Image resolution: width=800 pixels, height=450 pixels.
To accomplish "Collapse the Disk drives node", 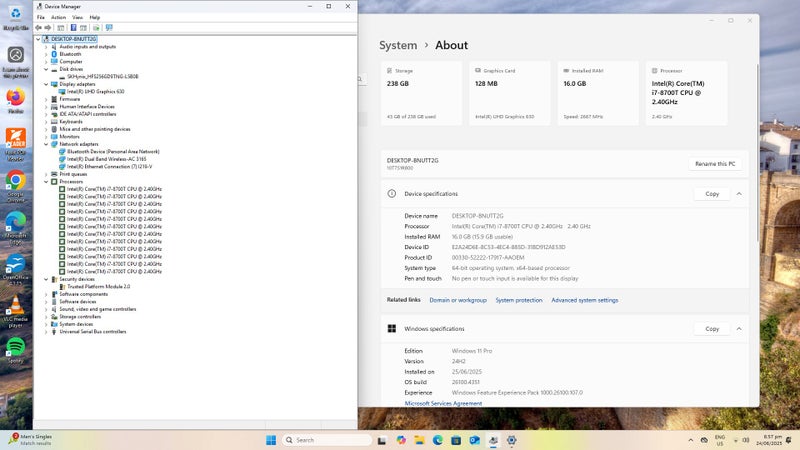I will click(46, 69).
